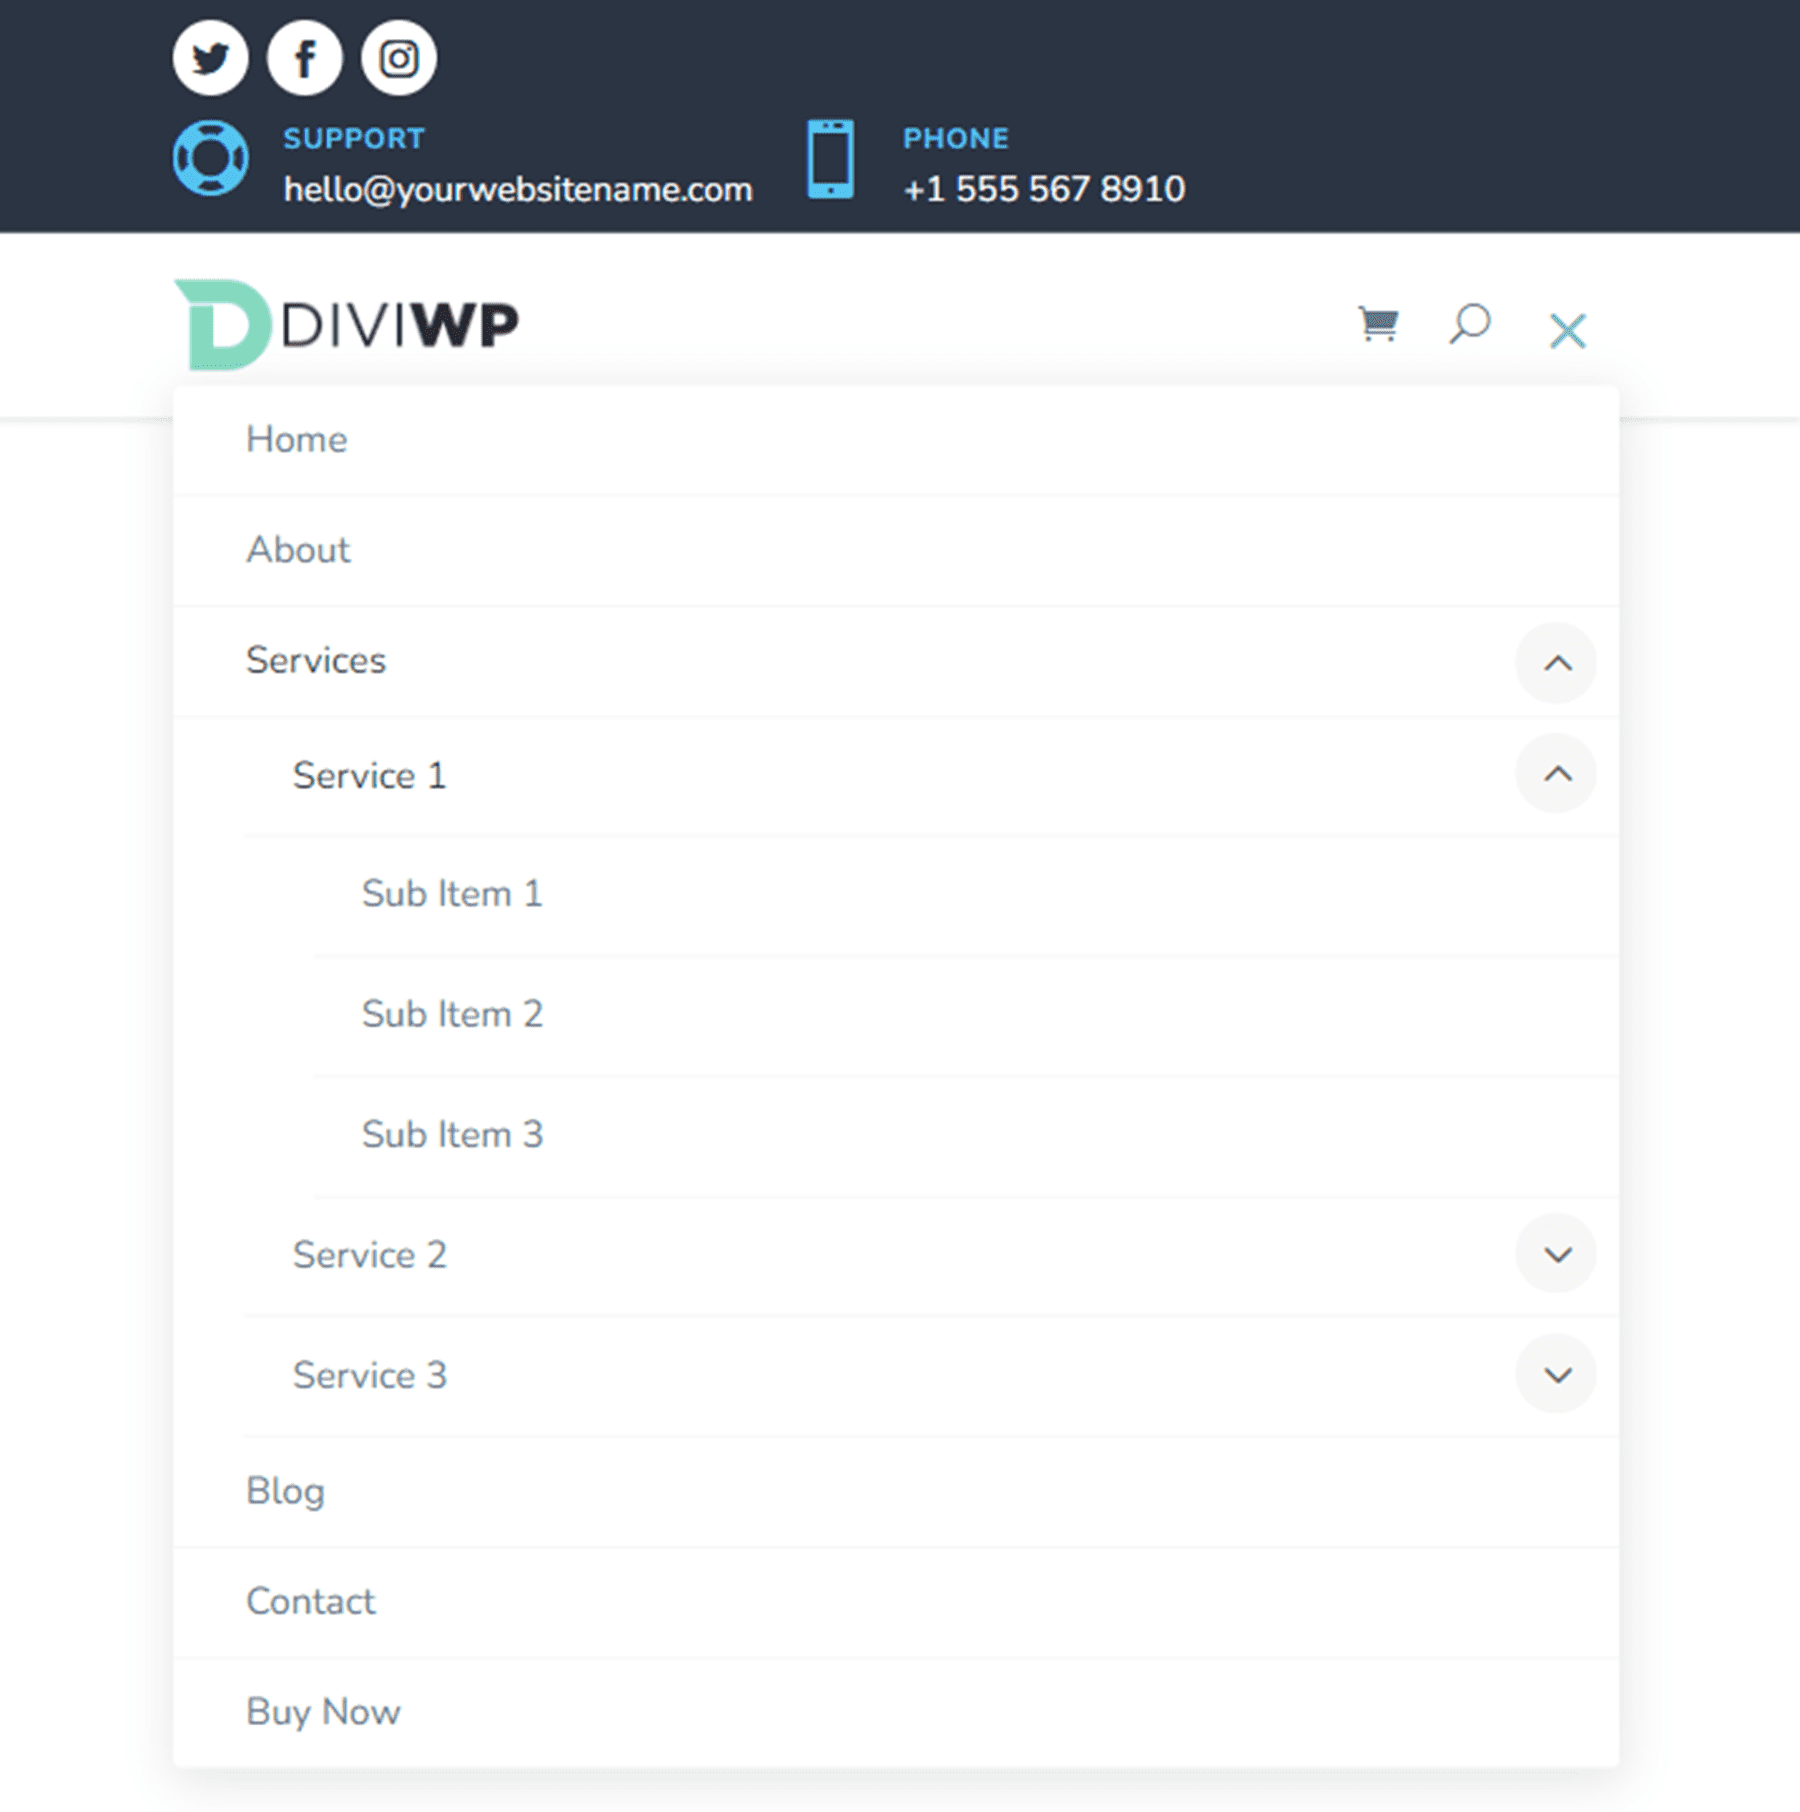The width and height of the screenshot is (1800, 1812).
Task: Click the search magnifier icon
Action: coord(1469,323)
